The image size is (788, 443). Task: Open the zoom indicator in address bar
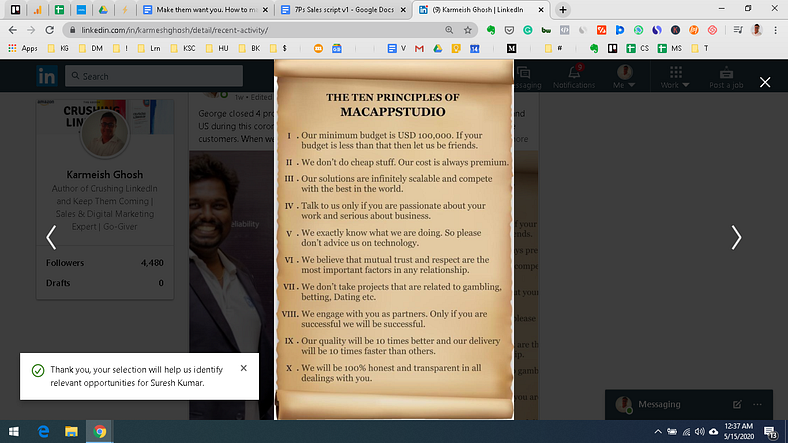tap(449, 30)
